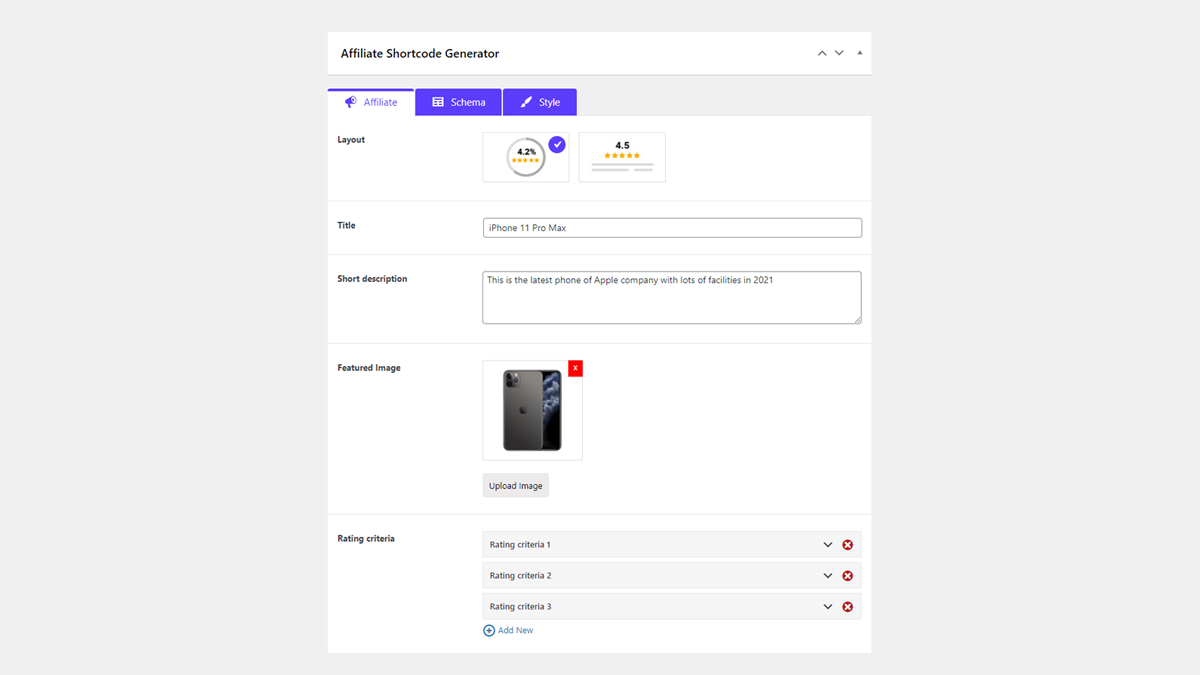Click the Rating criteria 2 row label

point(520,576)
